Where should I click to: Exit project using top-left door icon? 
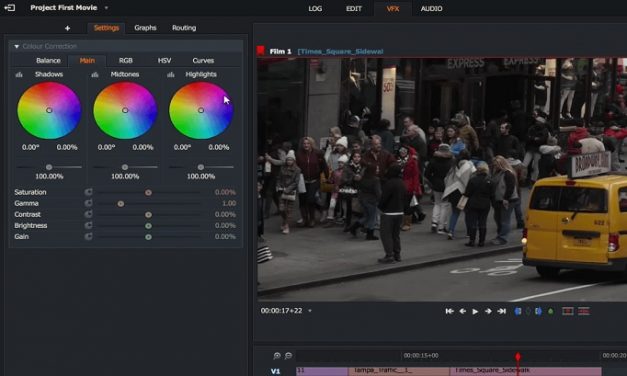(10, 8)
